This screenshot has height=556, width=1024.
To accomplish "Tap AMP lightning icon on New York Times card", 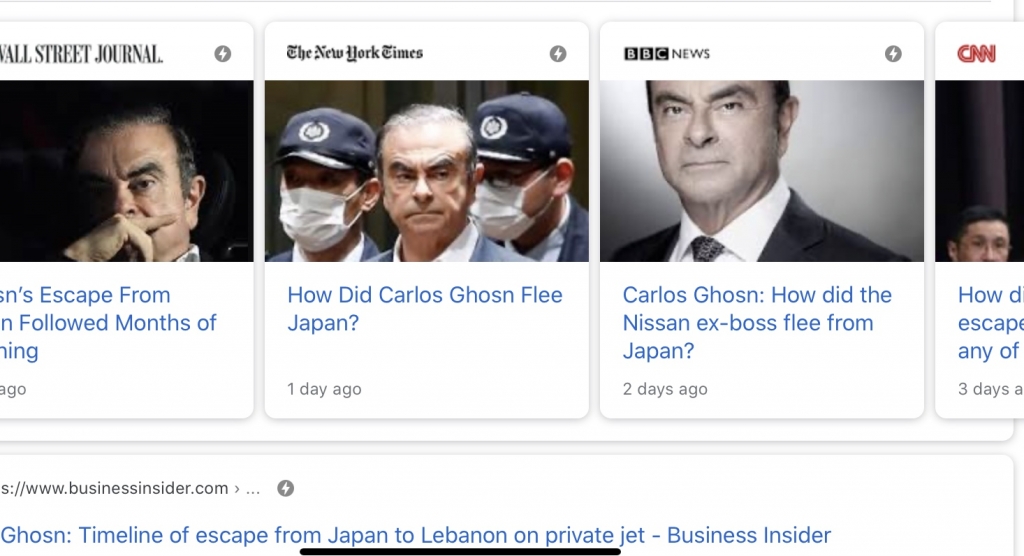I will click(558, 54).
